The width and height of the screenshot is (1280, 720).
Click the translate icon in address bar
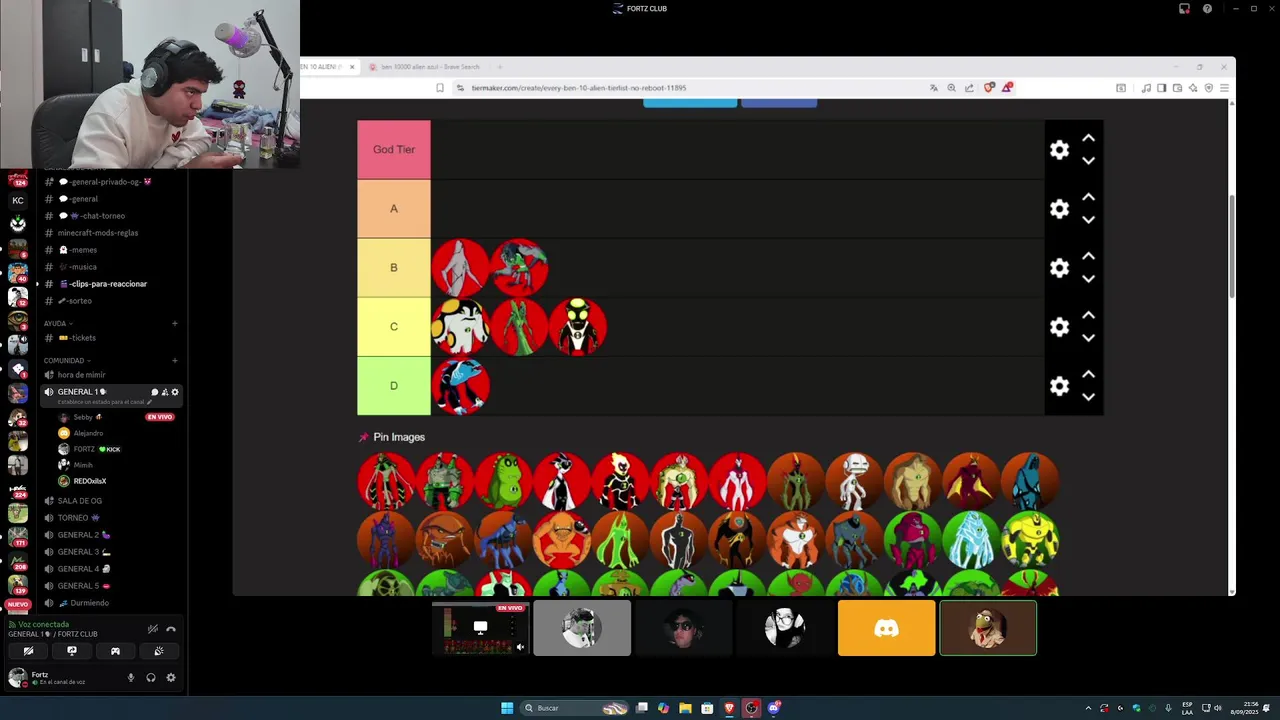pyautogui.click(x=934, y=88)
